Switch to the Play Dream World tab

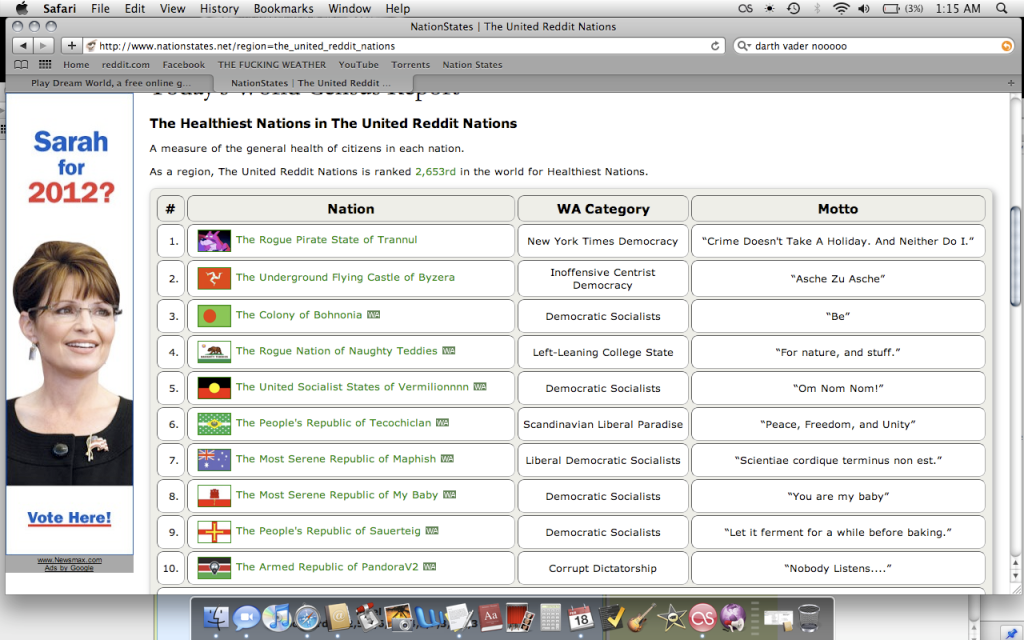(109, 83)
